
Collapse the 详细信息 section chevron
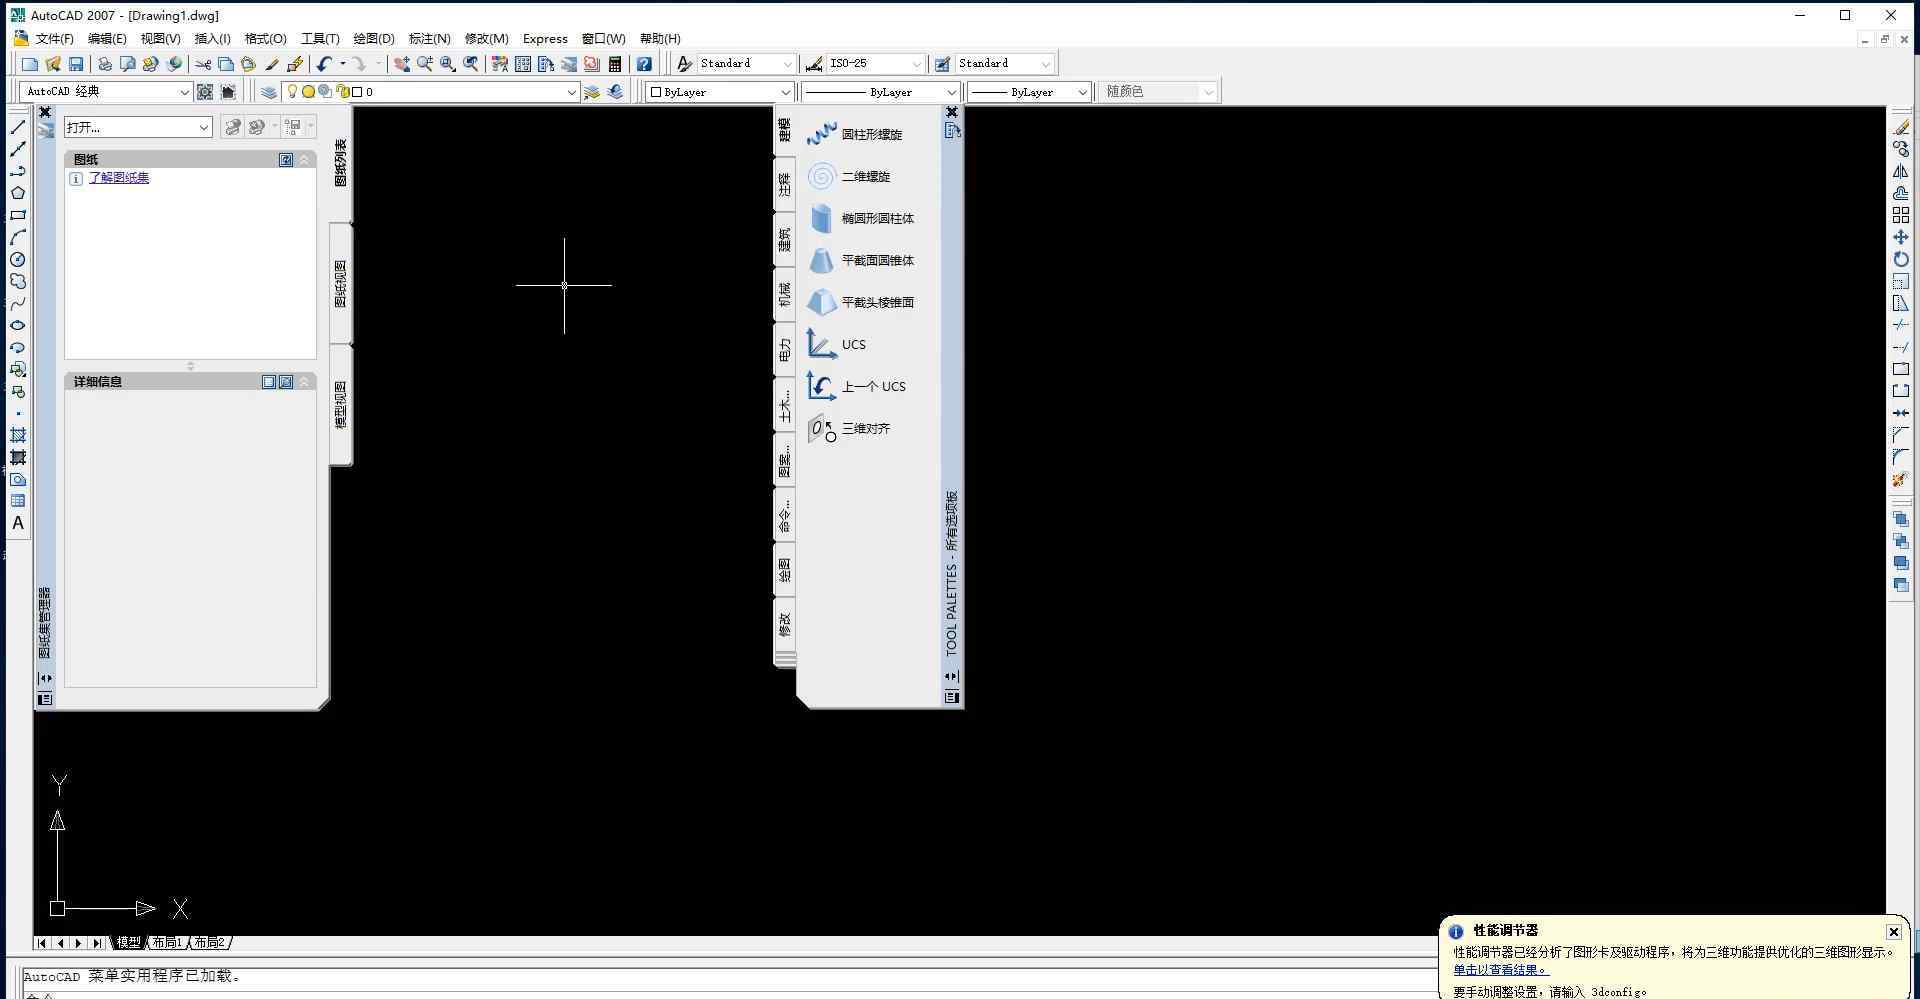tap(304, 382)
